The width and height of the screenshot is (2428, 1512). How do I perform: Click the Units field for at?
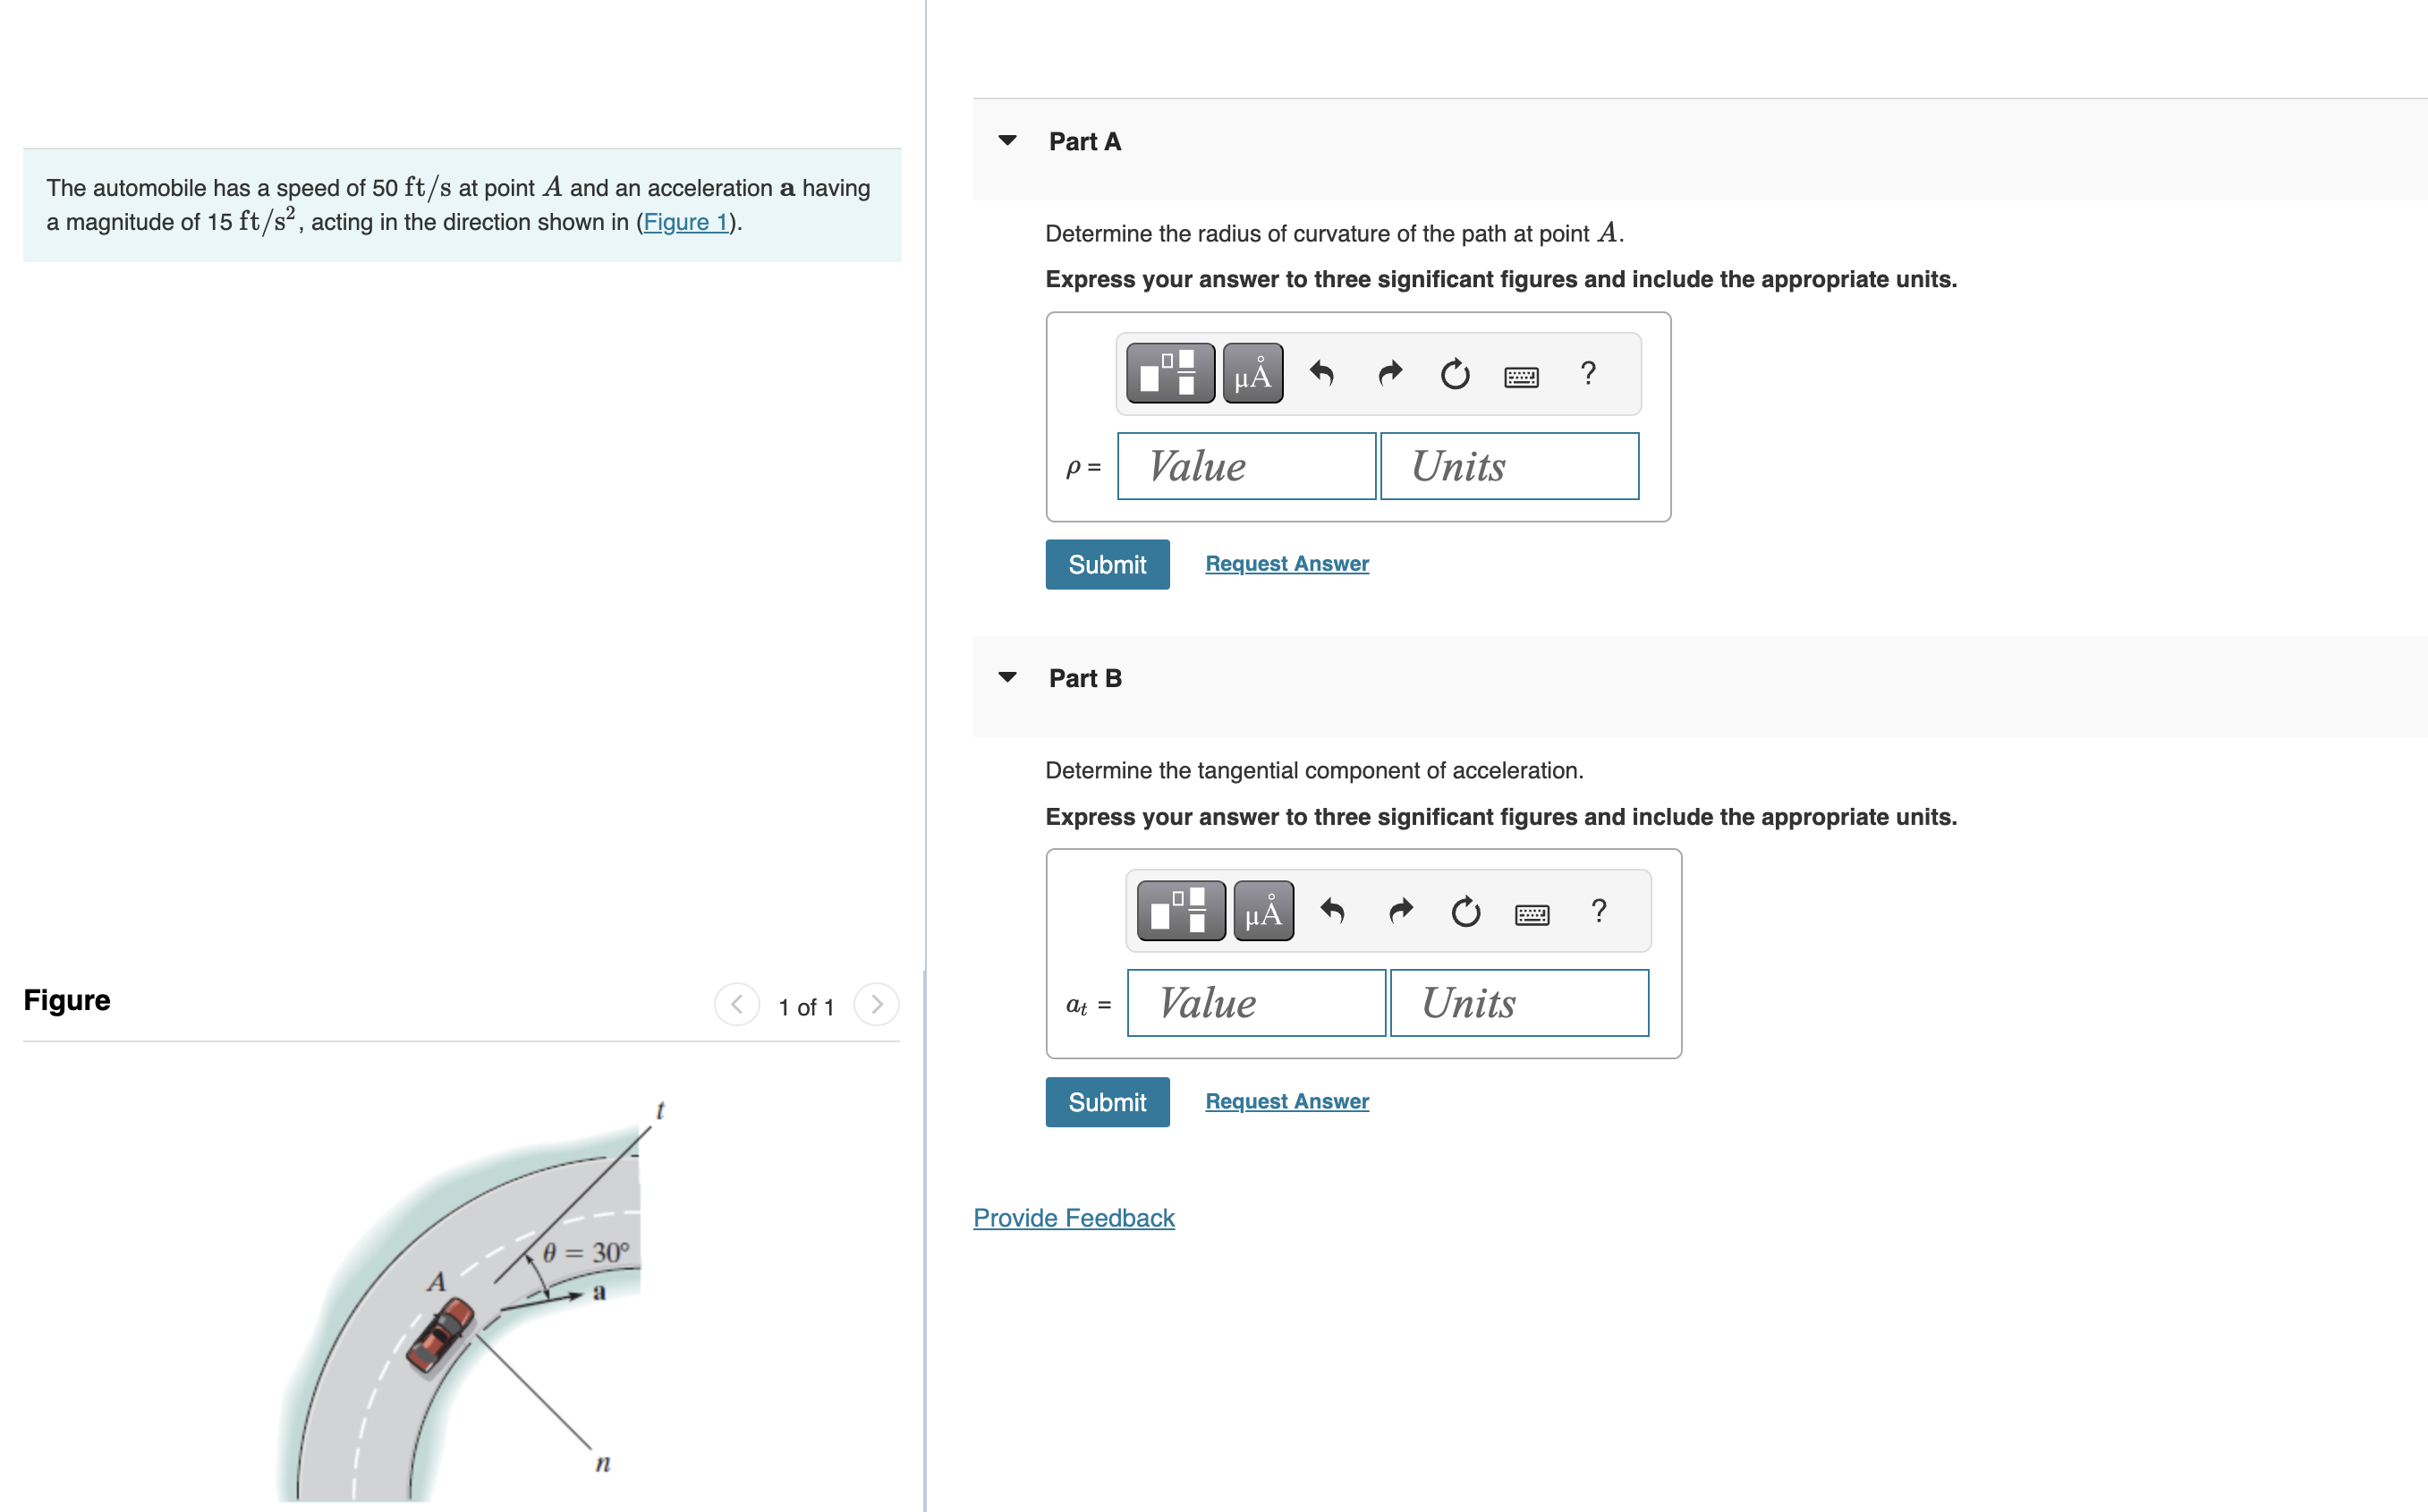click(1518, 1002)
